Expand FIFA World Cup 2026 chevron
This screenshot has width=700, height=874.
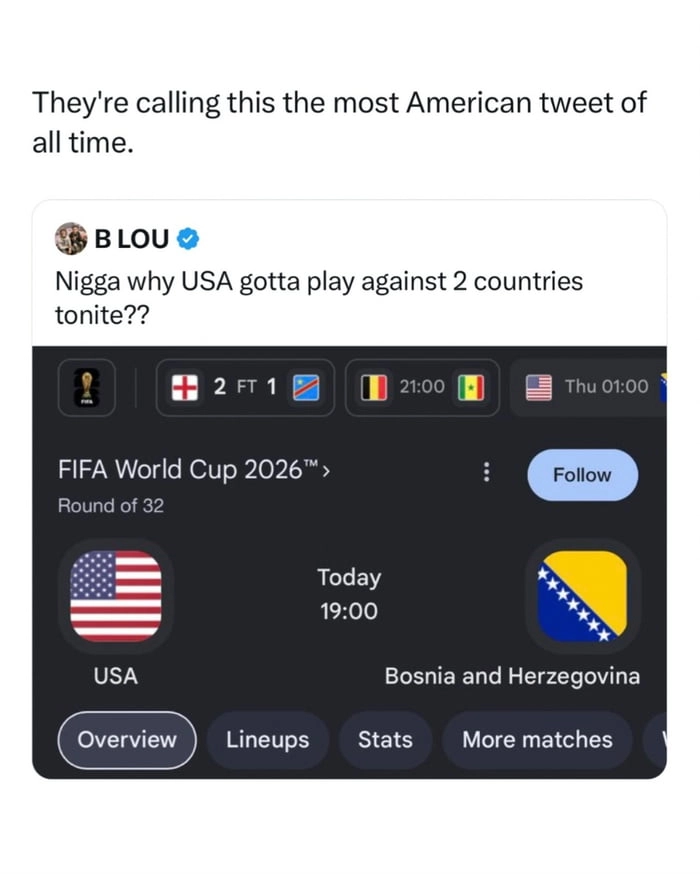point(326,472)
